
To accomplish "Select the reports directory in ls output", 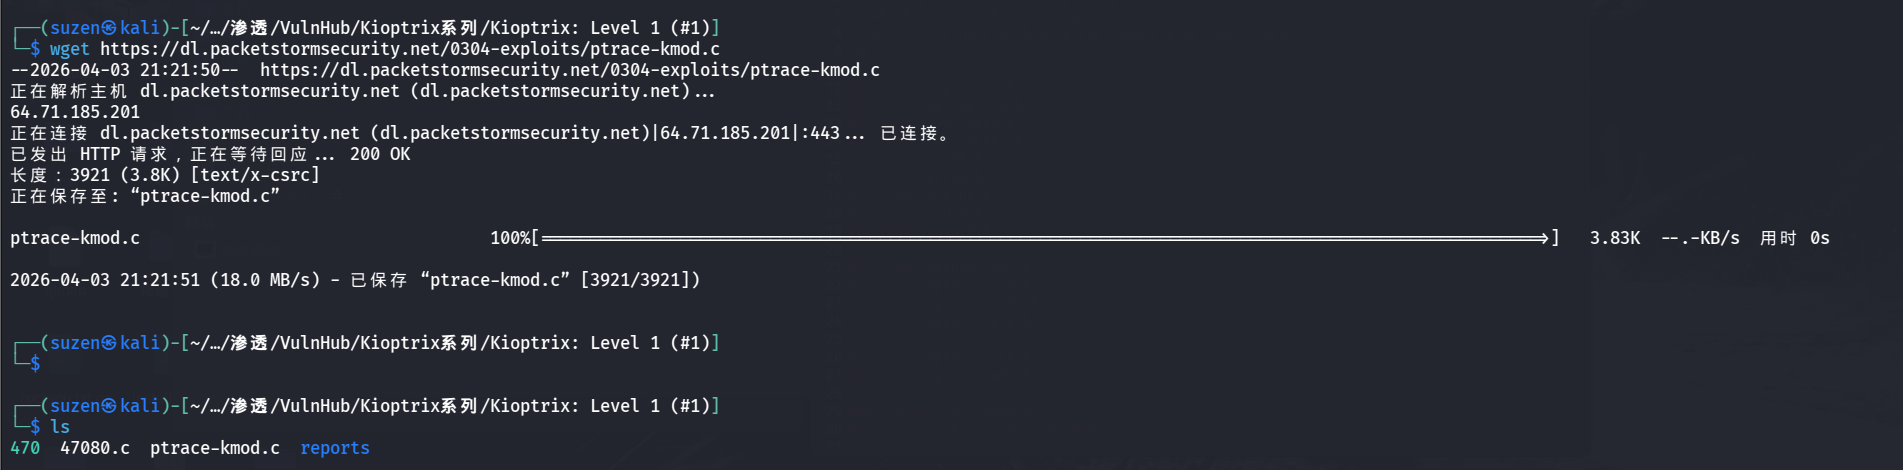I will [x=335, y=448].
